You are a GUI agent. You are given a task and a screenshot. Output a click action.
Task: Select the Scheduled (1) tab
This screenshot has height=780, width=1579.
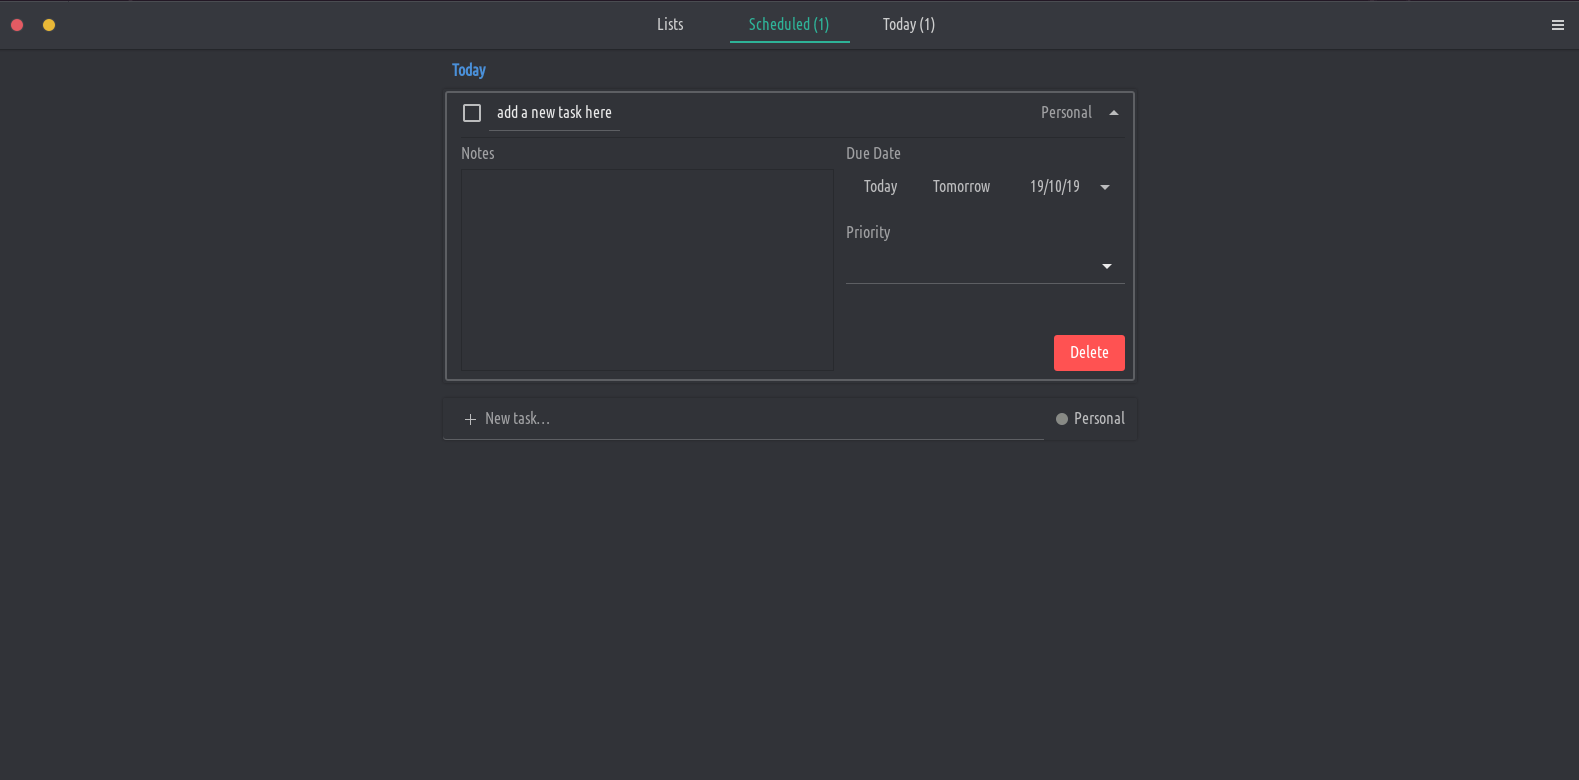(x=789, y=25)
